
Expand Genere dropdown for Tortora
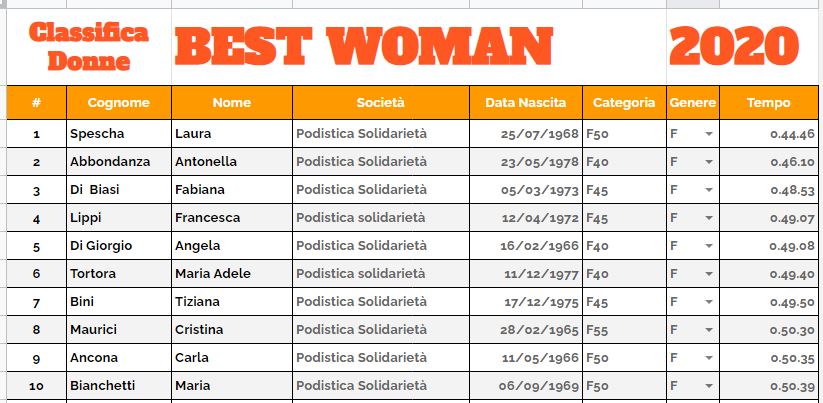[709, 274]
